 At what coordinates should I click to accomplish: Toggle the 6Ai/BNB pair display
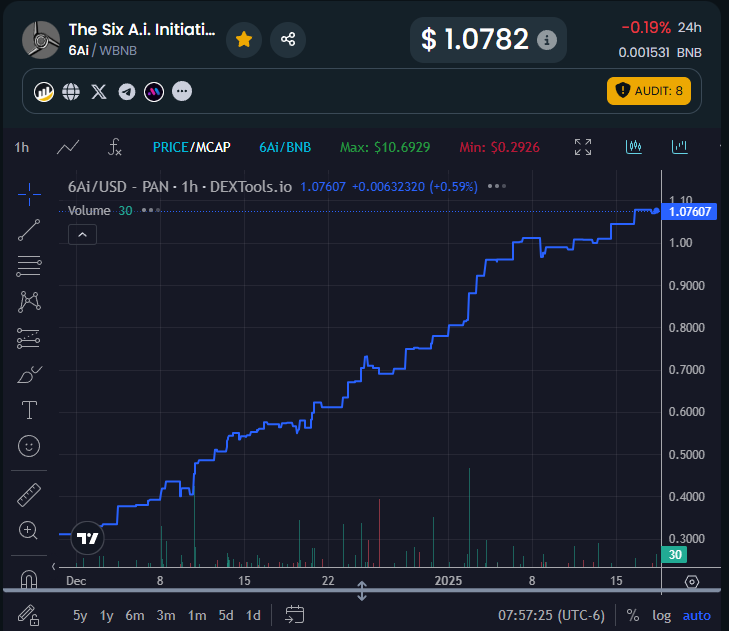coord(285,147)
